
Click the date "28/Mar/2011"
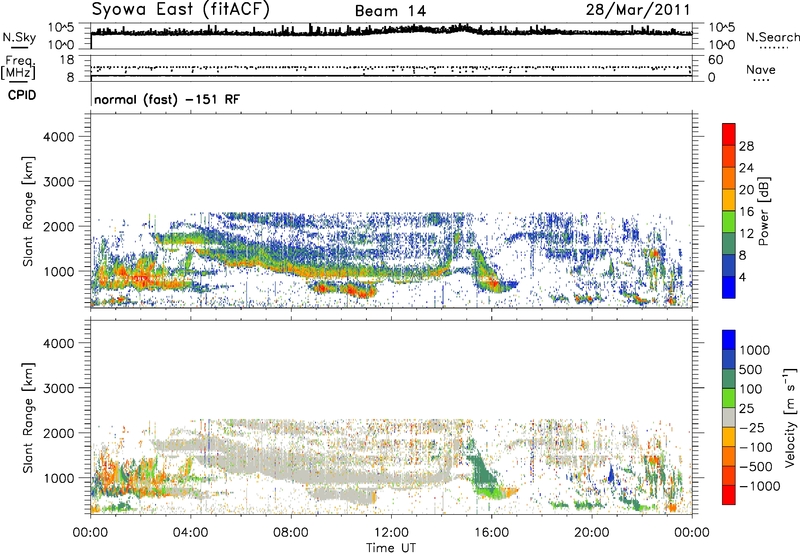[638, 9]
